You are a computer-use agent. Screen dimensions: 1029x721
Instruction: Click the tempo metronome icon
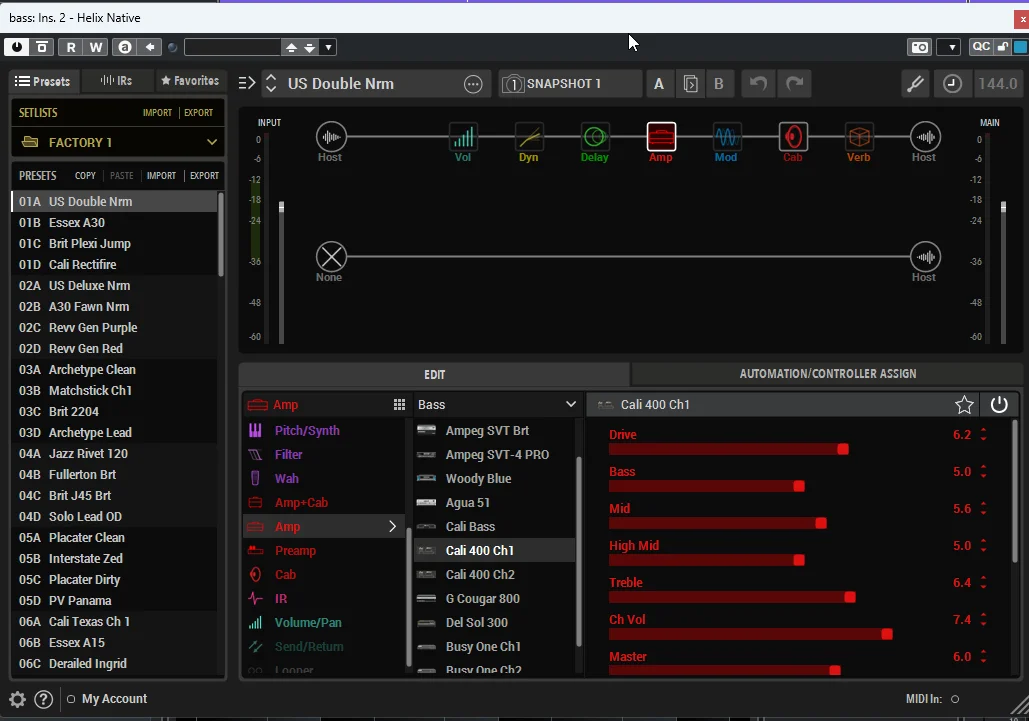[952, 84]
